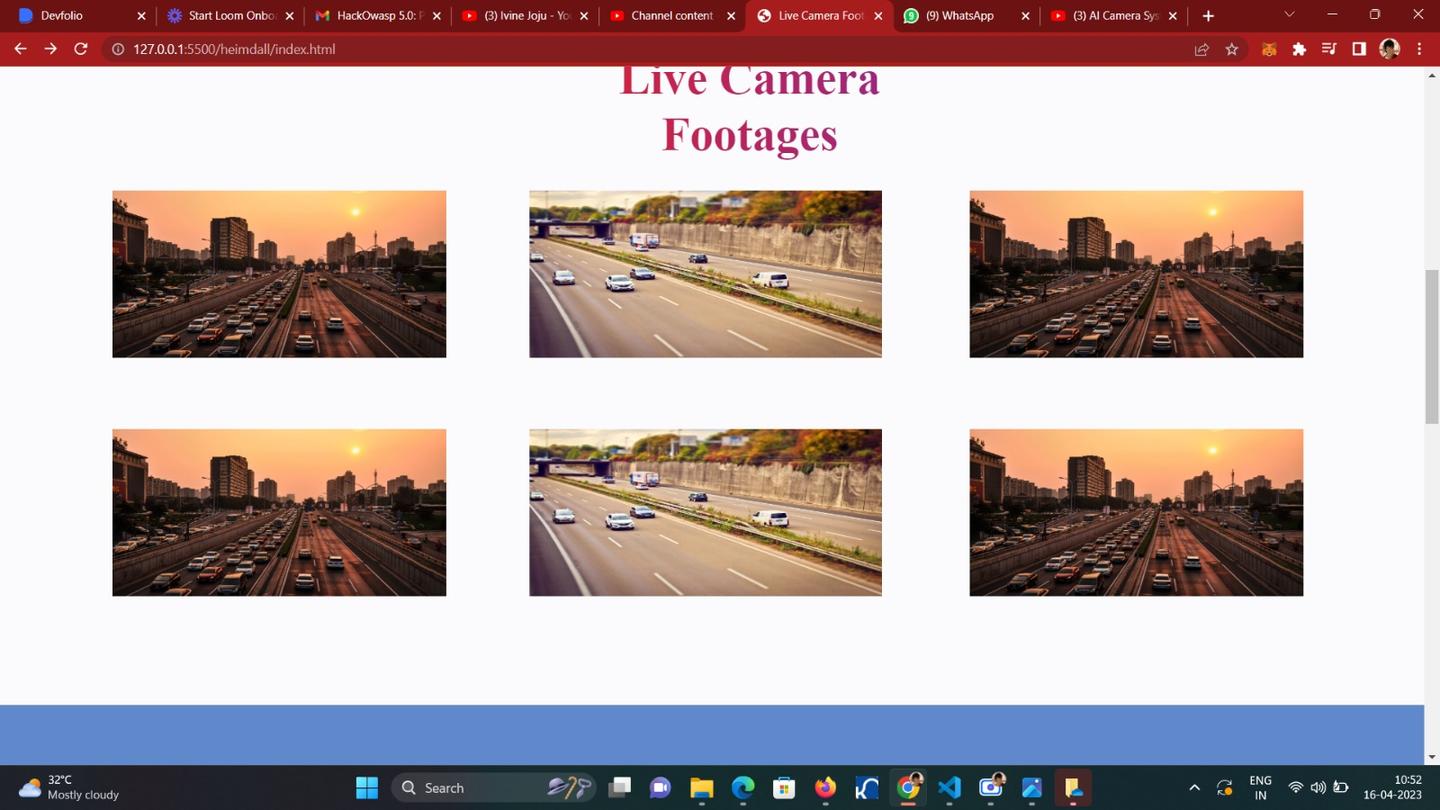Open the Windows Start menu
This screenshot has width=1440, height=810.
click(367, 788)
